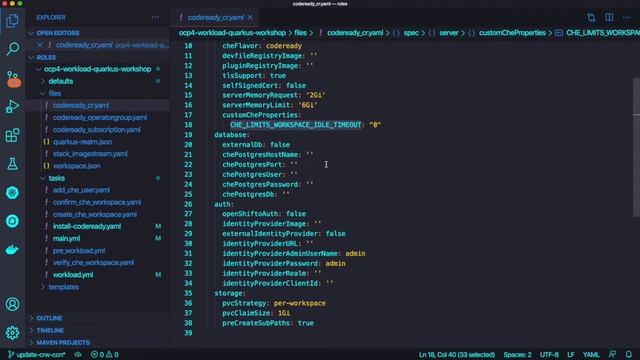This screenshot has width=640, height=360.
Task: Open confirm_che_workspace.yaml file
Action: [x=98, y=202]
